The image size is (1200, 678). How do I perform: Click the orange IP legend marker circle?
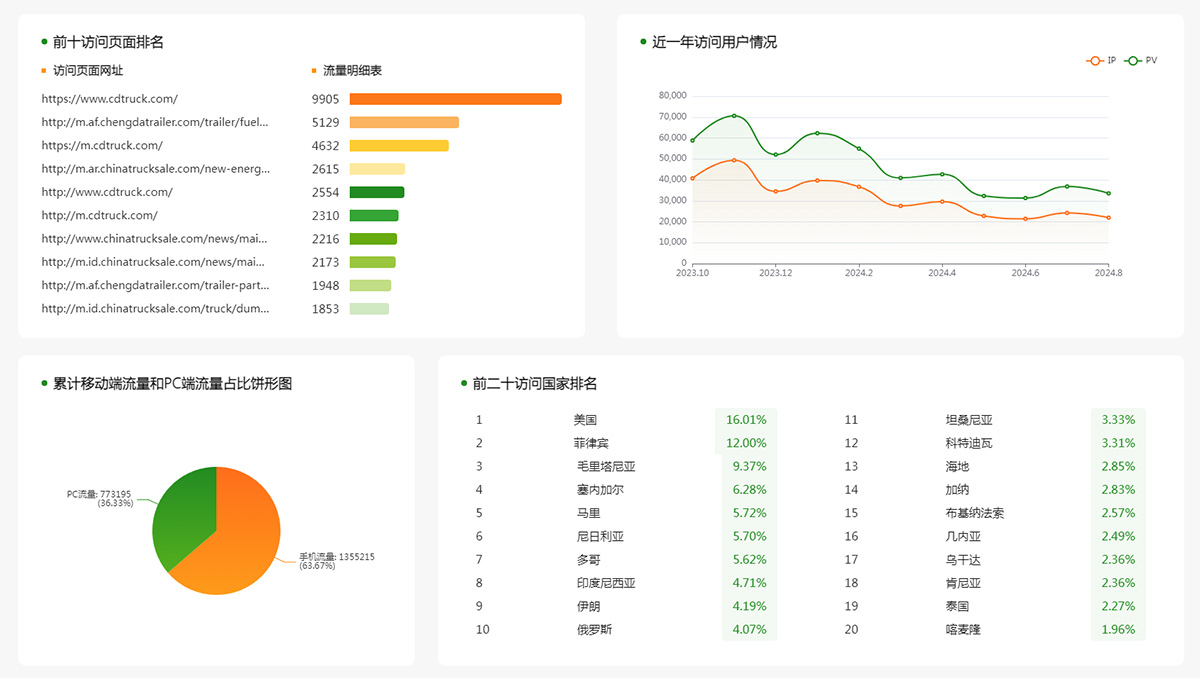[x=1096, y=60]
